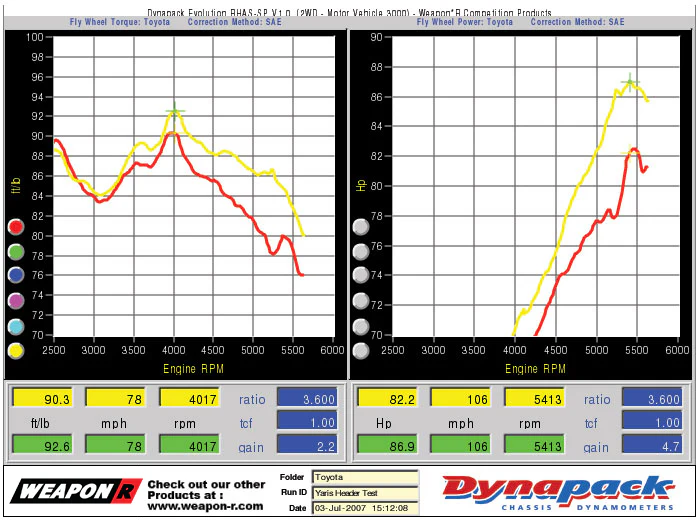Toggle the blue run indicator on torque graph
Screen dimensions: 699x520
point(16,275)
